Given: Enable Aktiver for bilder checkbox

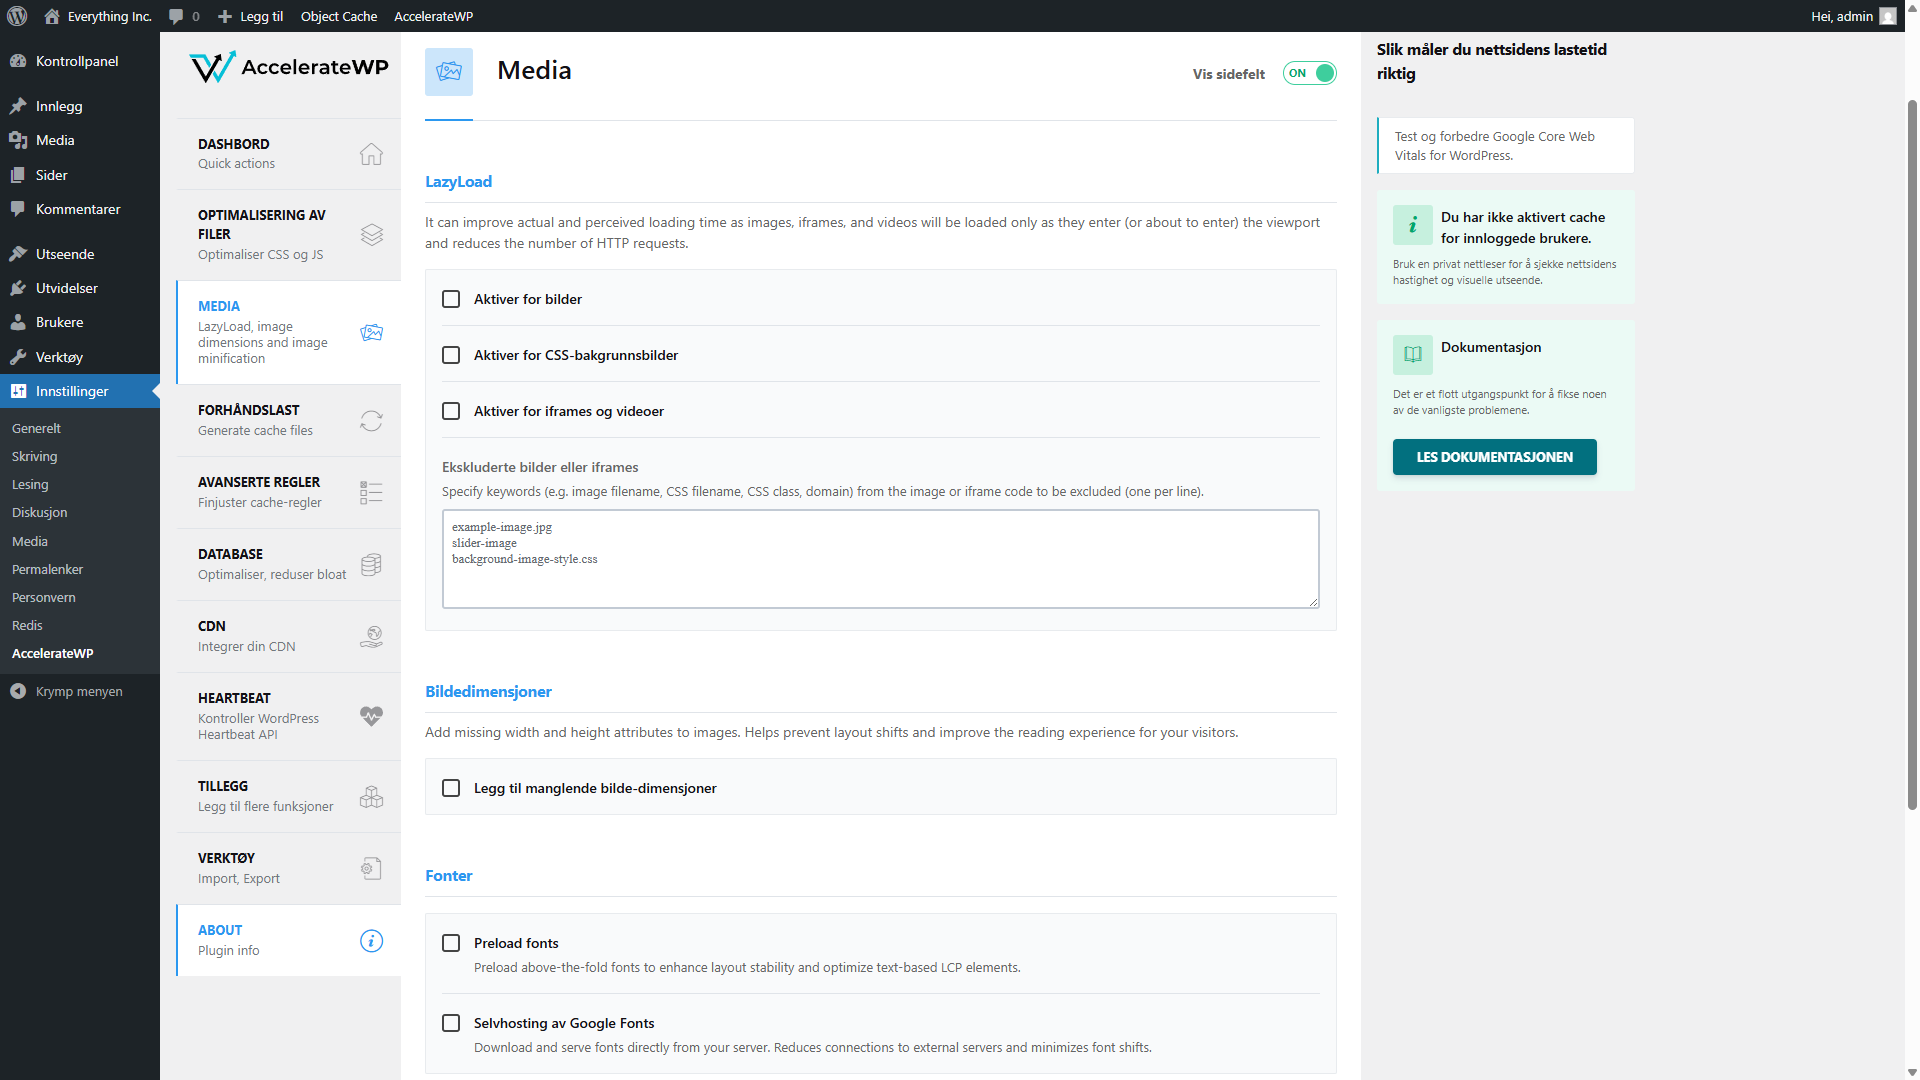Looking at the screenshot, I should click(451, 299).
